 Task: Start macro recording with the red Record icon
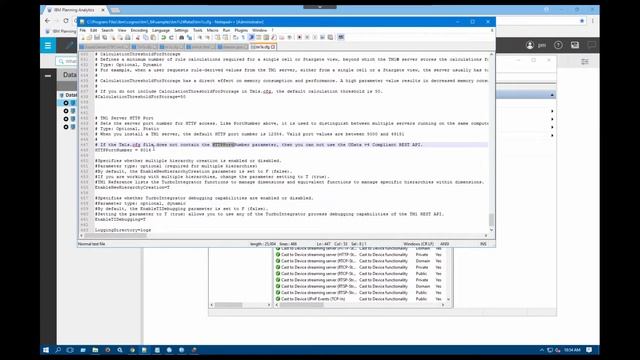click(299, 37)
